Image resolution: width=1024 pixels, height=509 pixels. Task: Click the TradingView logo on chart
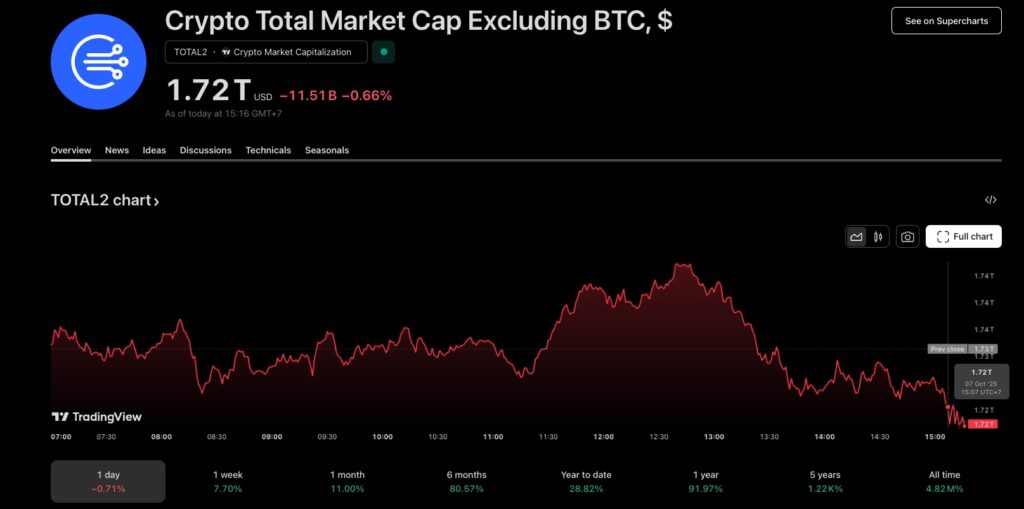97,417
